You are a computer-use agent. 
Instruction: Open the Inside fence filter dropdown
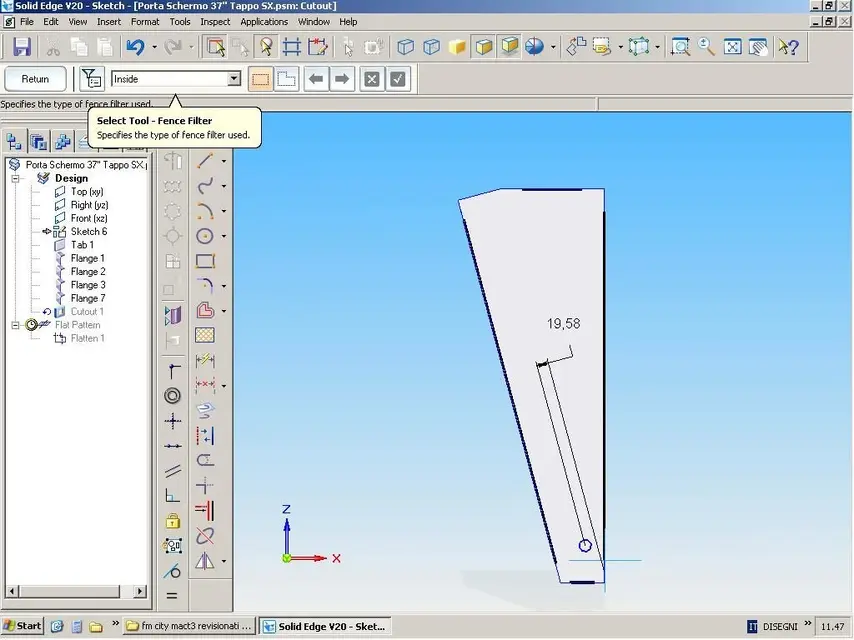(234, 79)
